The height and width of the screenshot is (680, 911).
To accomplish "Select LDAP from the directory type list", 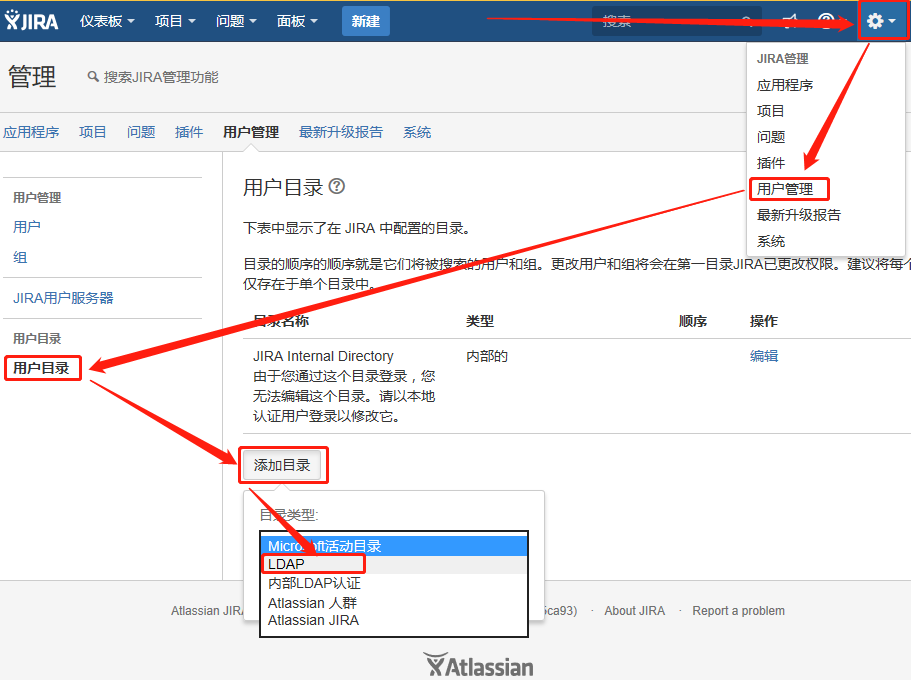I will coord(285,564).
